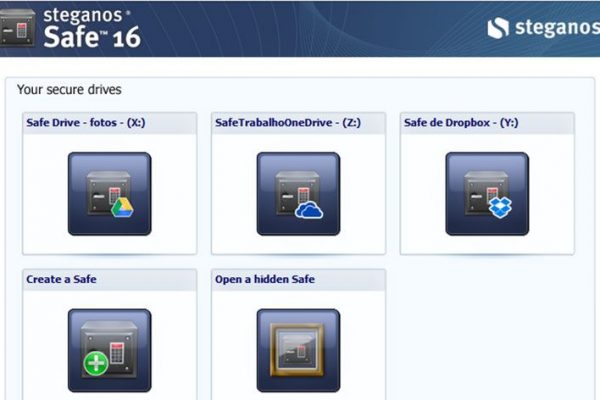Image resolution: width=600 pixels, height=400 pixels.
Task: Click the 'Create a Safe' label
Action: (x=61, y=279)
